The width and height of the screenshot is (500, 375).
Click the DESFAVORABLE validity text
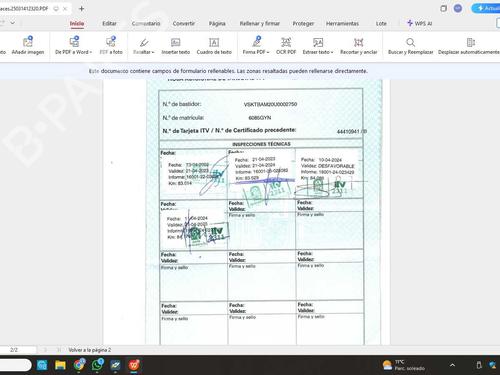coord(336,166)
